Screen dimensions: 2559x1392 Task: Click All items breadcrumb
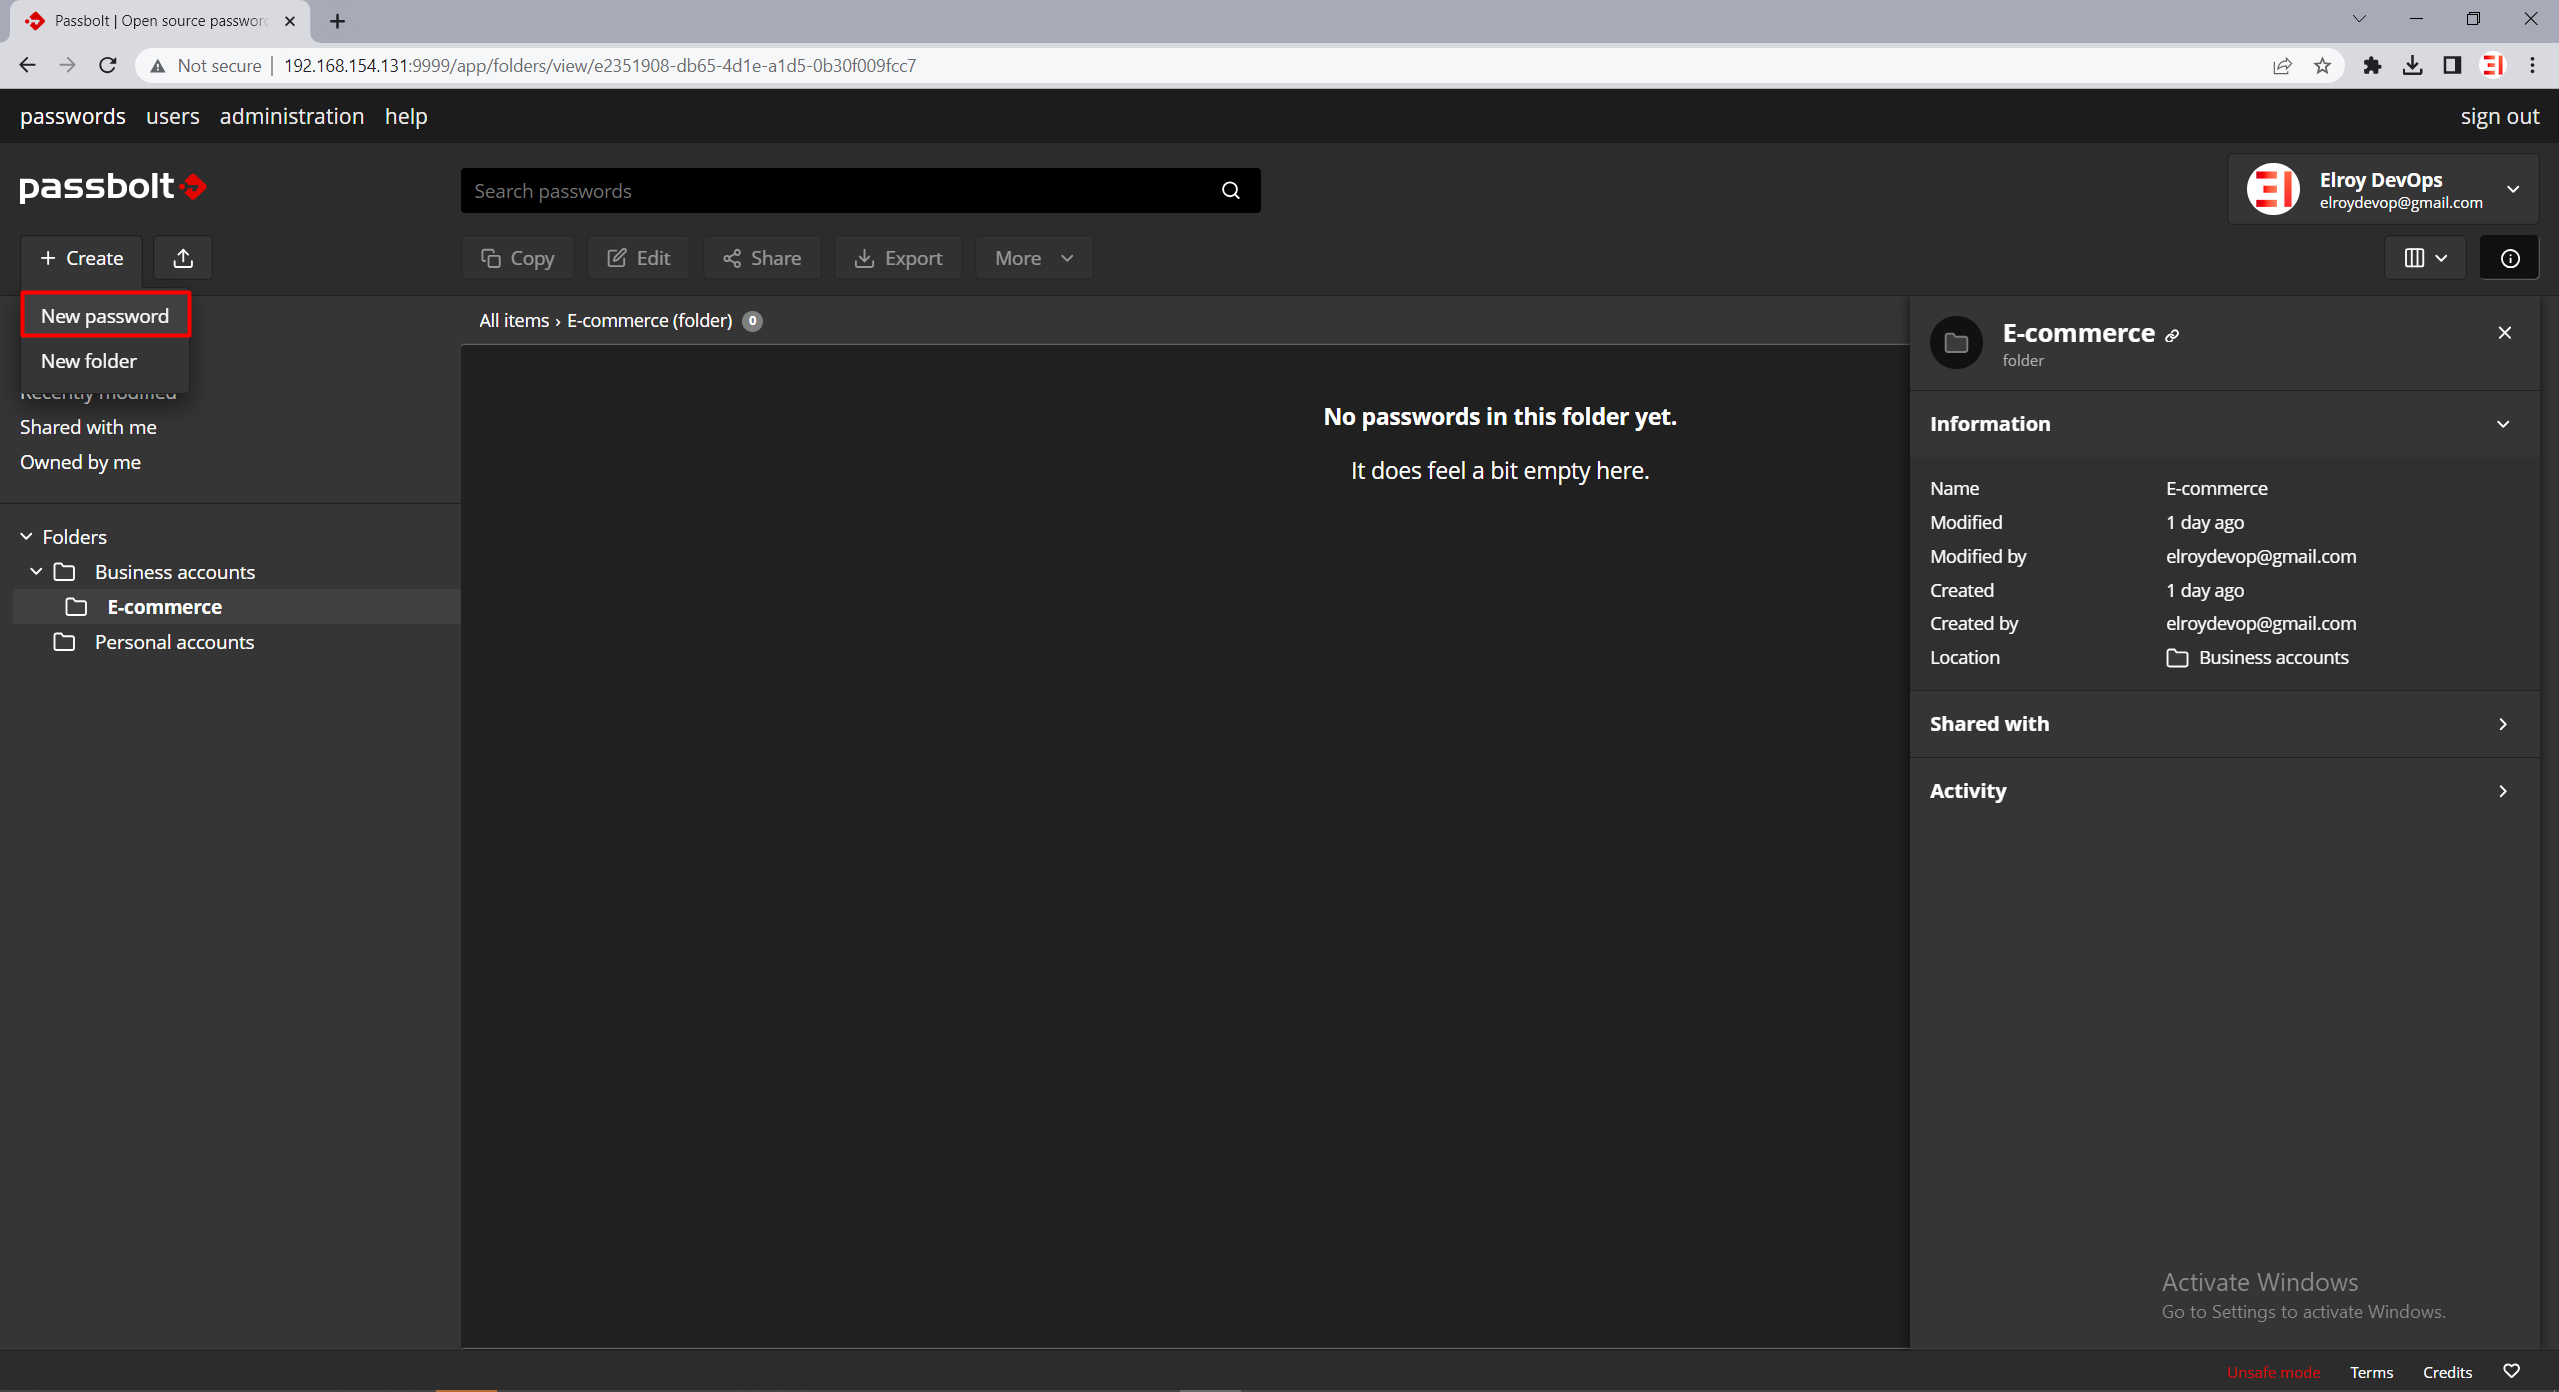[x=514, y=321]
